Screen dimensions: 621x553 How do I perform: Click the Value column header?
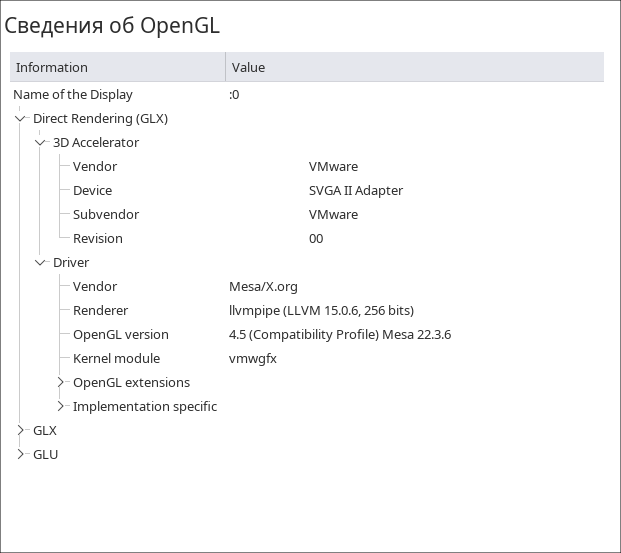[414, 67]
